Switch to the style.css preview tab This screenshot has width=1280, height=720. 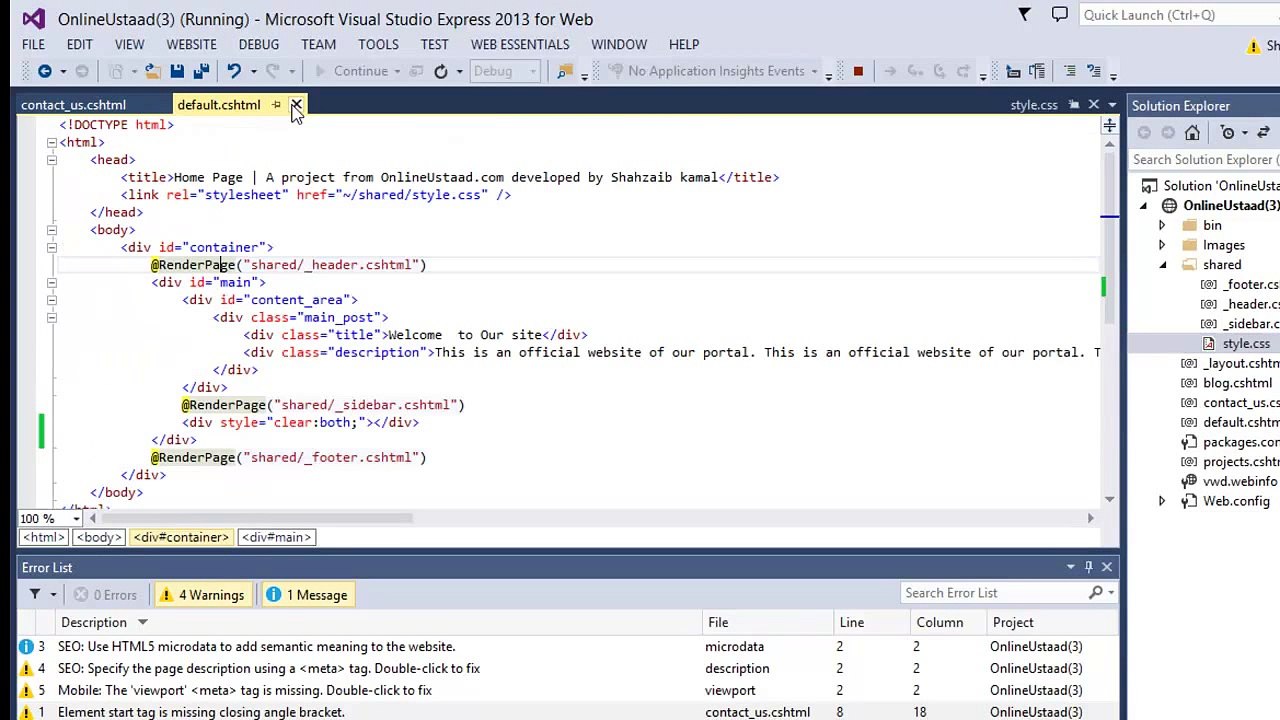click(1033, 105)
